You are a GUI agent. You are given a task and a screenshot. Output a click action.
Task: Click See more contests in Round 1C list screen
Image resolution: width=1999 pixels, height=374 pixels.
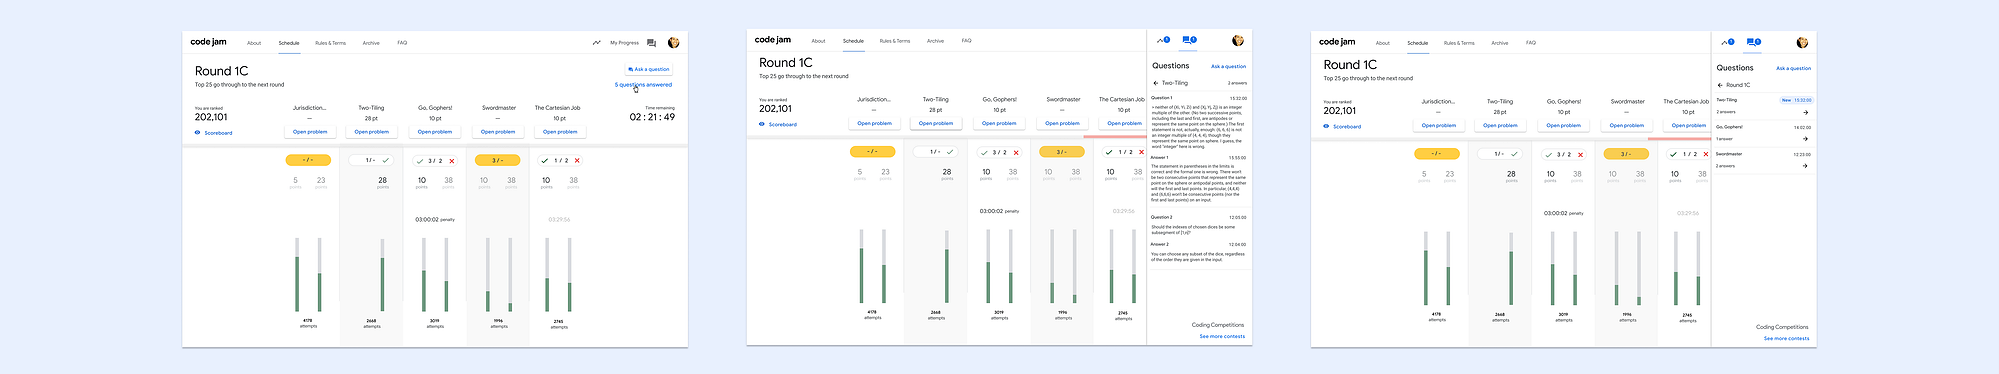pos(1787,338)
